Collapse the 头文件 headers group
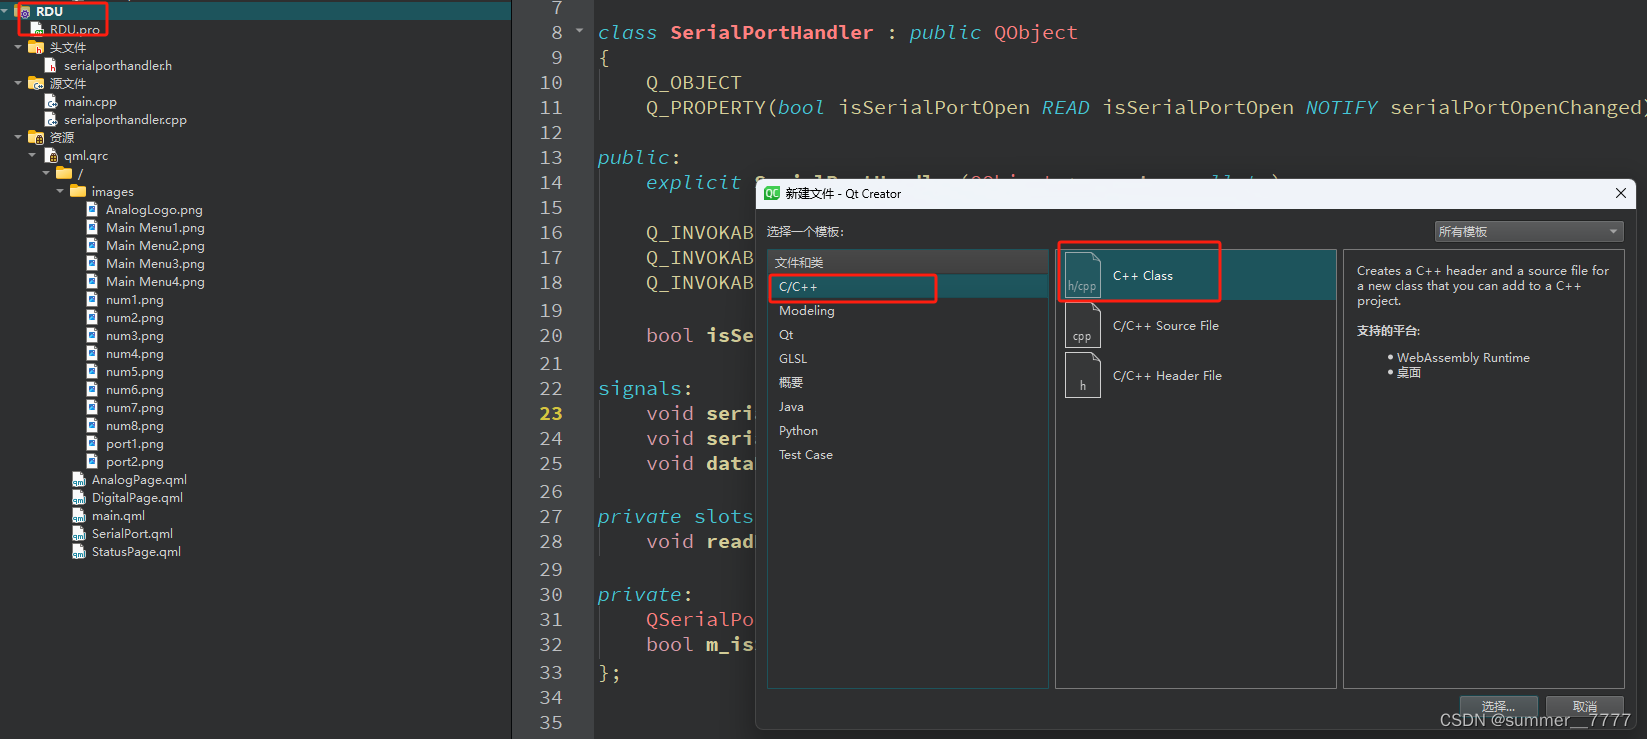 [18, 47]
